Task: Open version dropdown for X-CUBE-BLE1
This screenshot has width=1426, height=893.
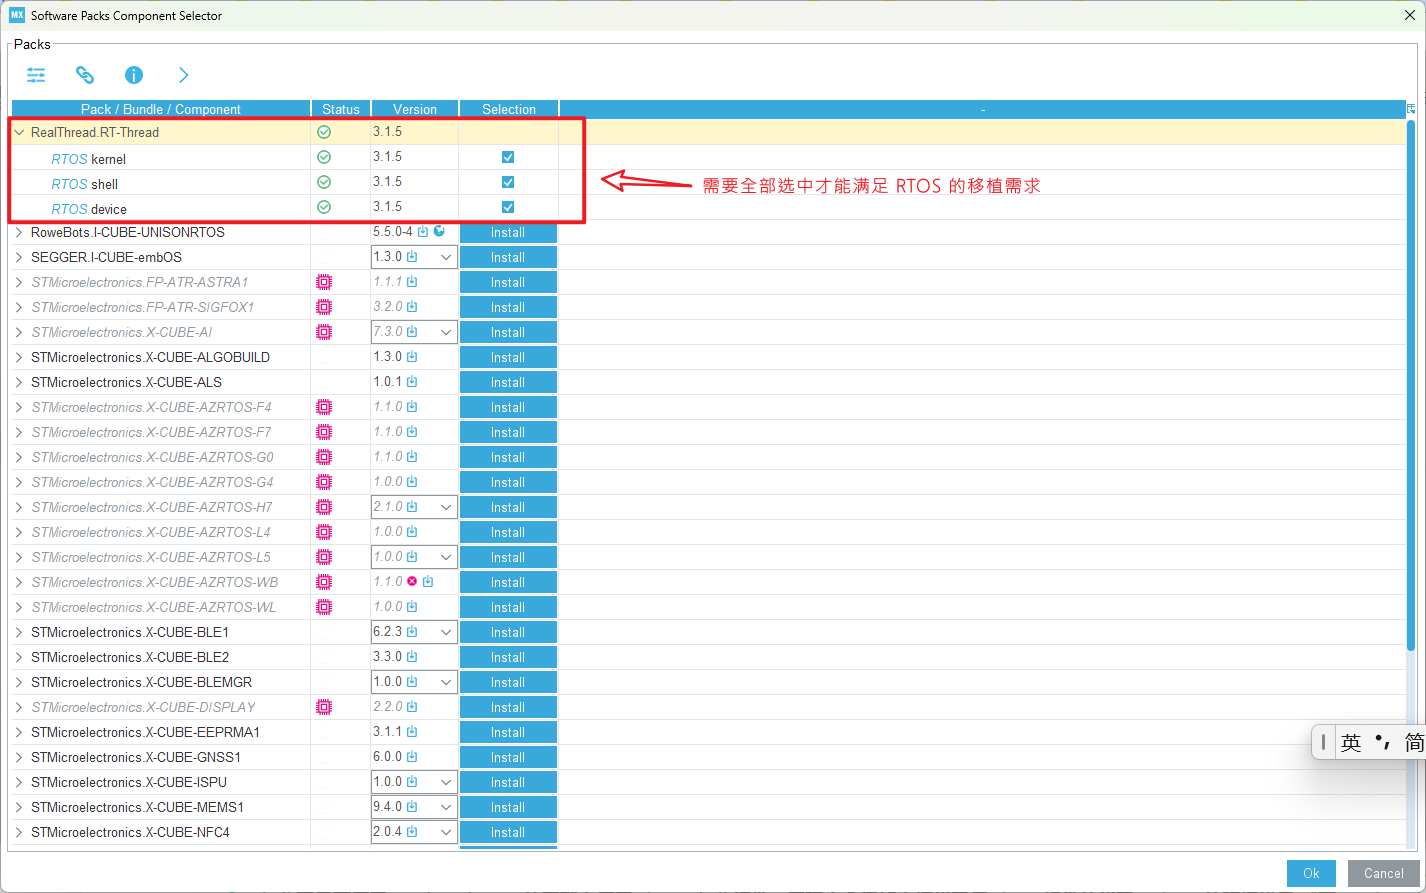Action: [x=446, y=632]
